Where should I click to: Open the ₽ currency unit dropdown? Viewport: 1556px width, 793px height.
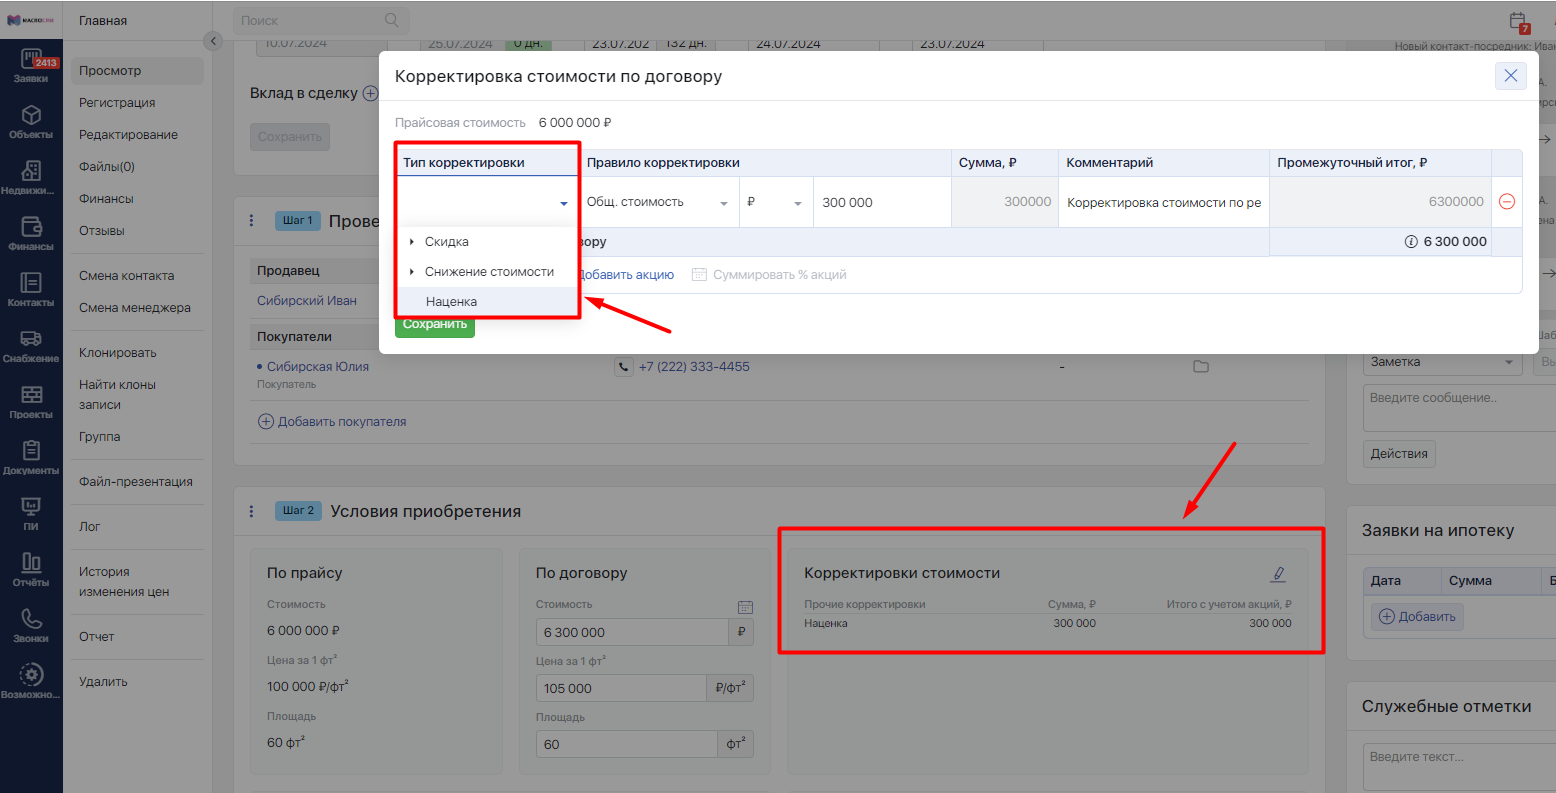pyautogui.click(x=775, y=203)
